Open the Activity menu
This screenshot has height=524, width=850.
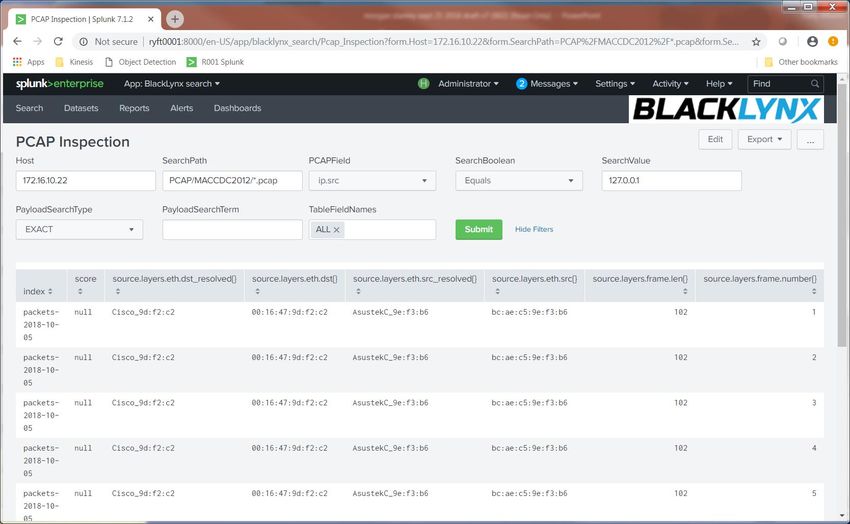tap(670, 83)
